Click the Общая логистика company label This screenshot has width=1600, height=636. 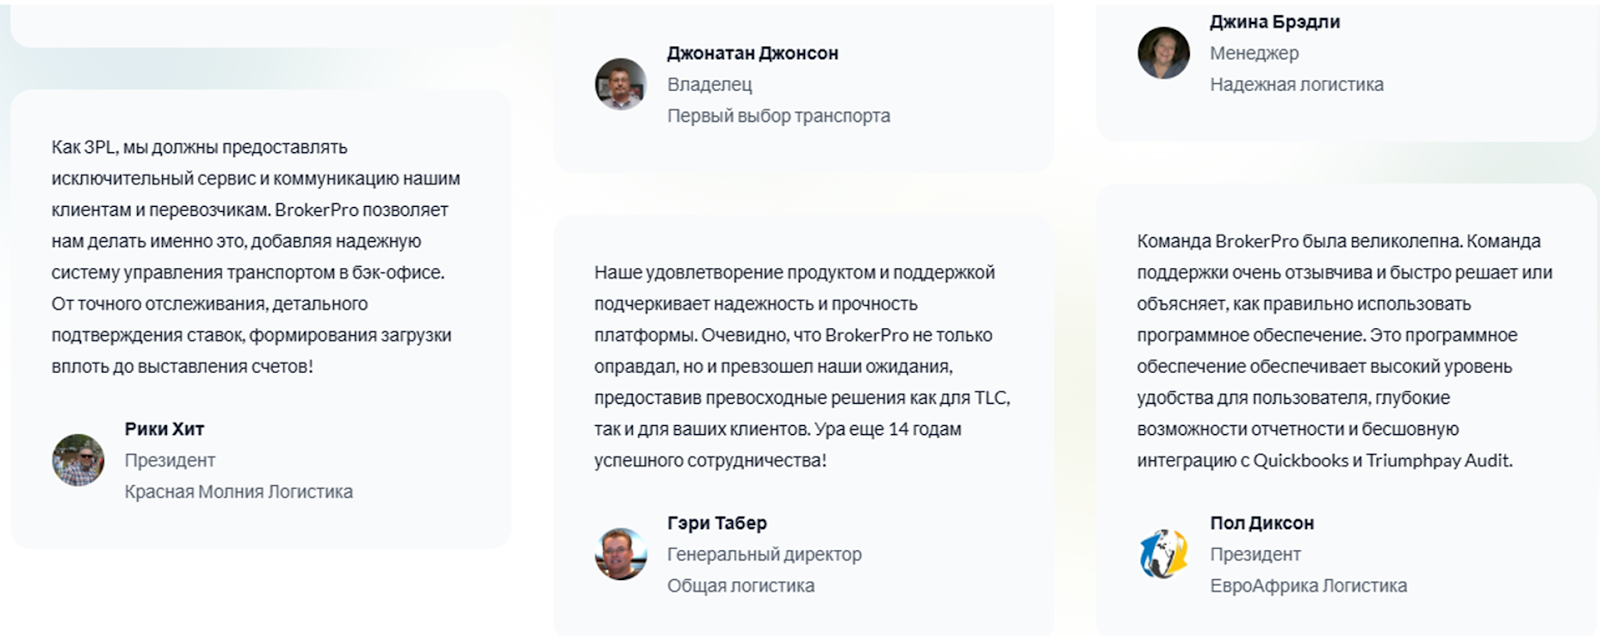(x=740, y=586)
